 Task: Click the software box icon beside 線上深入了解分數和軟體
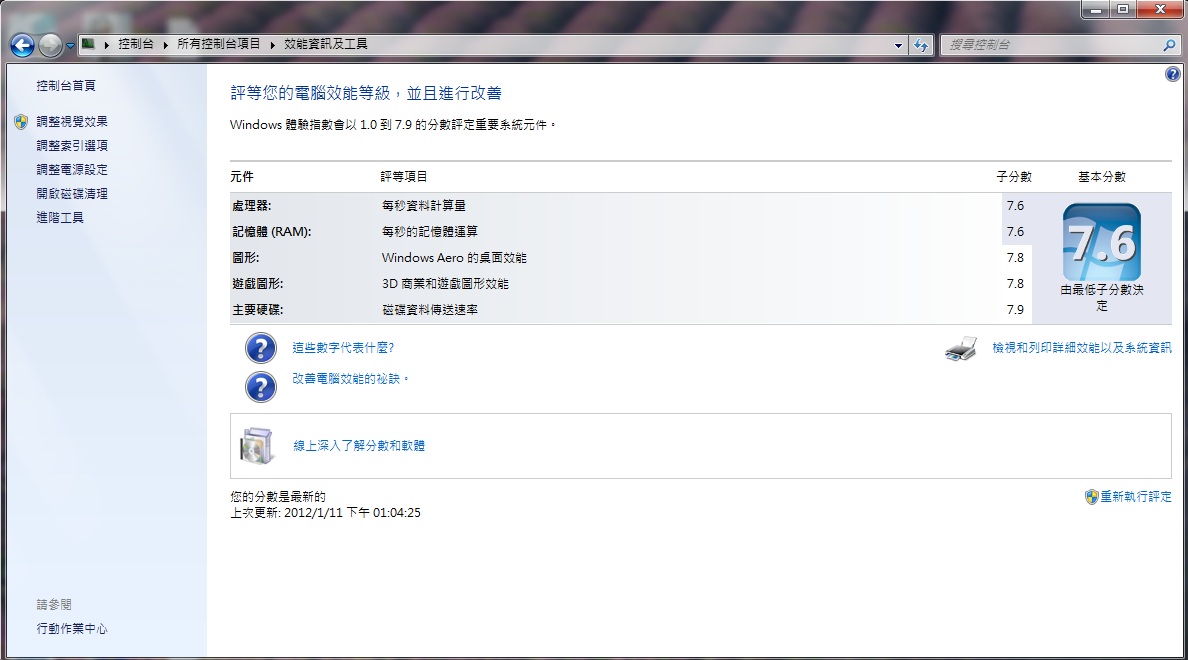coord(256,446)
